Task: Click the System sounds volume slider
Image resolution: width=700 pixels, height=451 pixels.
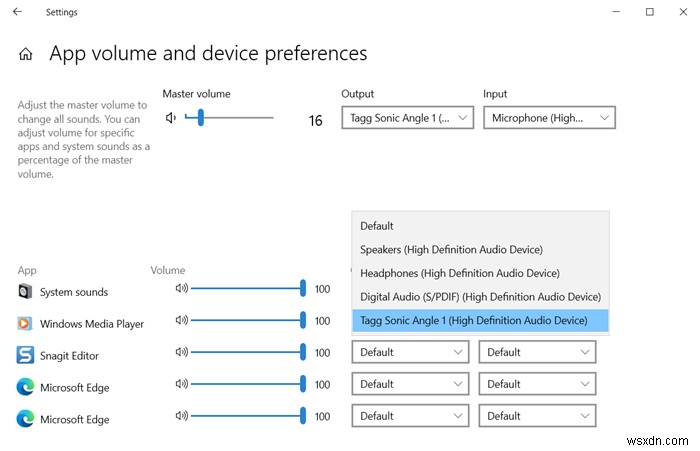Action: tap(248, 288)
